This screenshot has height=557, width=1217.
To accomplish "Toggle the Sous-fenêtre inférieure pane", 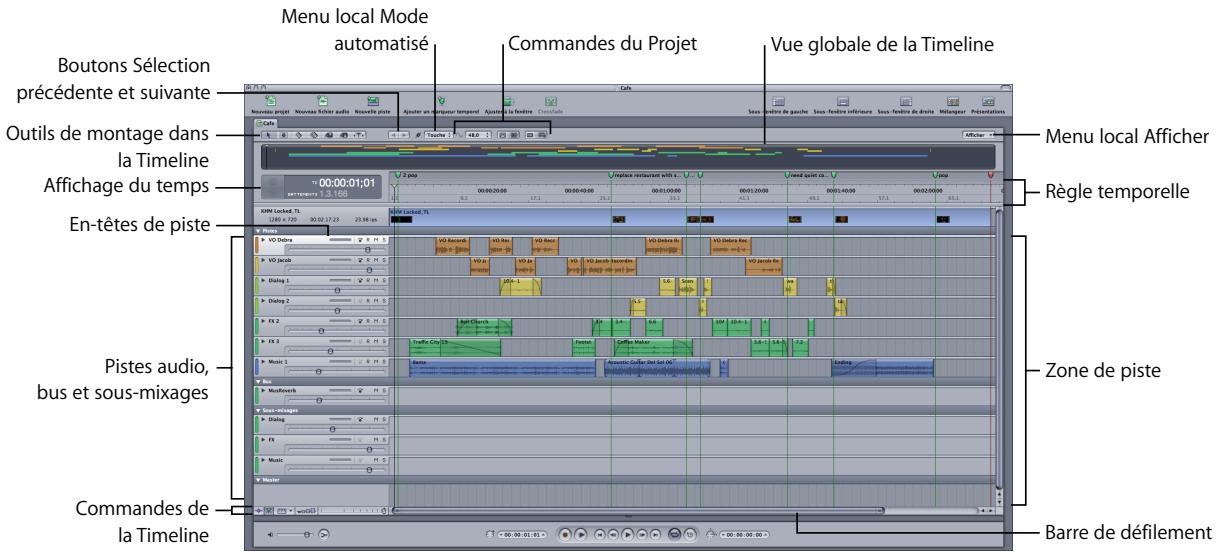I will click(843, 101).
